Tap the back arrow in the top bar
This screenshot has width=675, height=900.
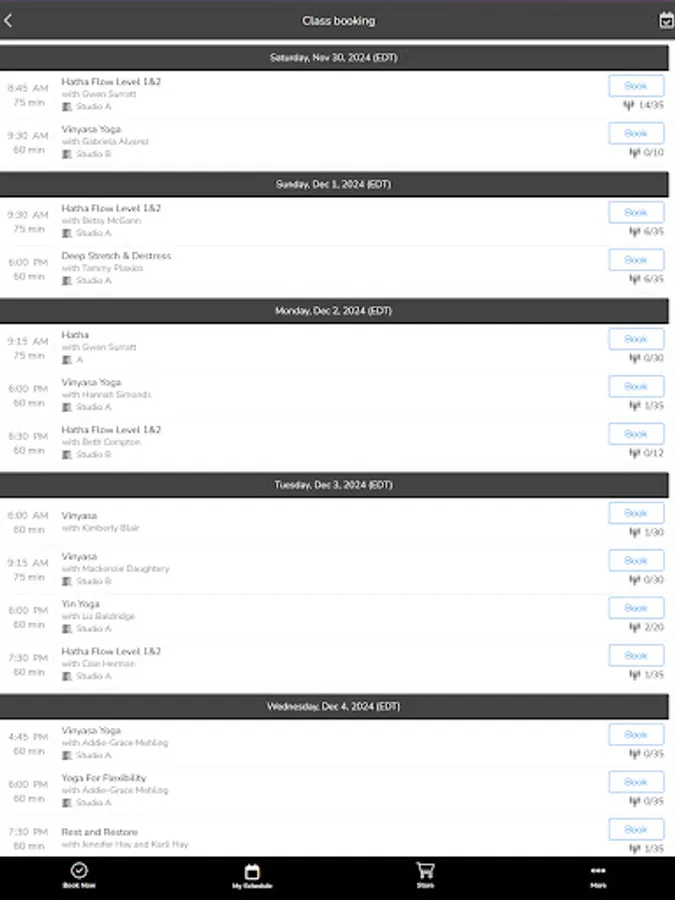[x=10, y=20]
